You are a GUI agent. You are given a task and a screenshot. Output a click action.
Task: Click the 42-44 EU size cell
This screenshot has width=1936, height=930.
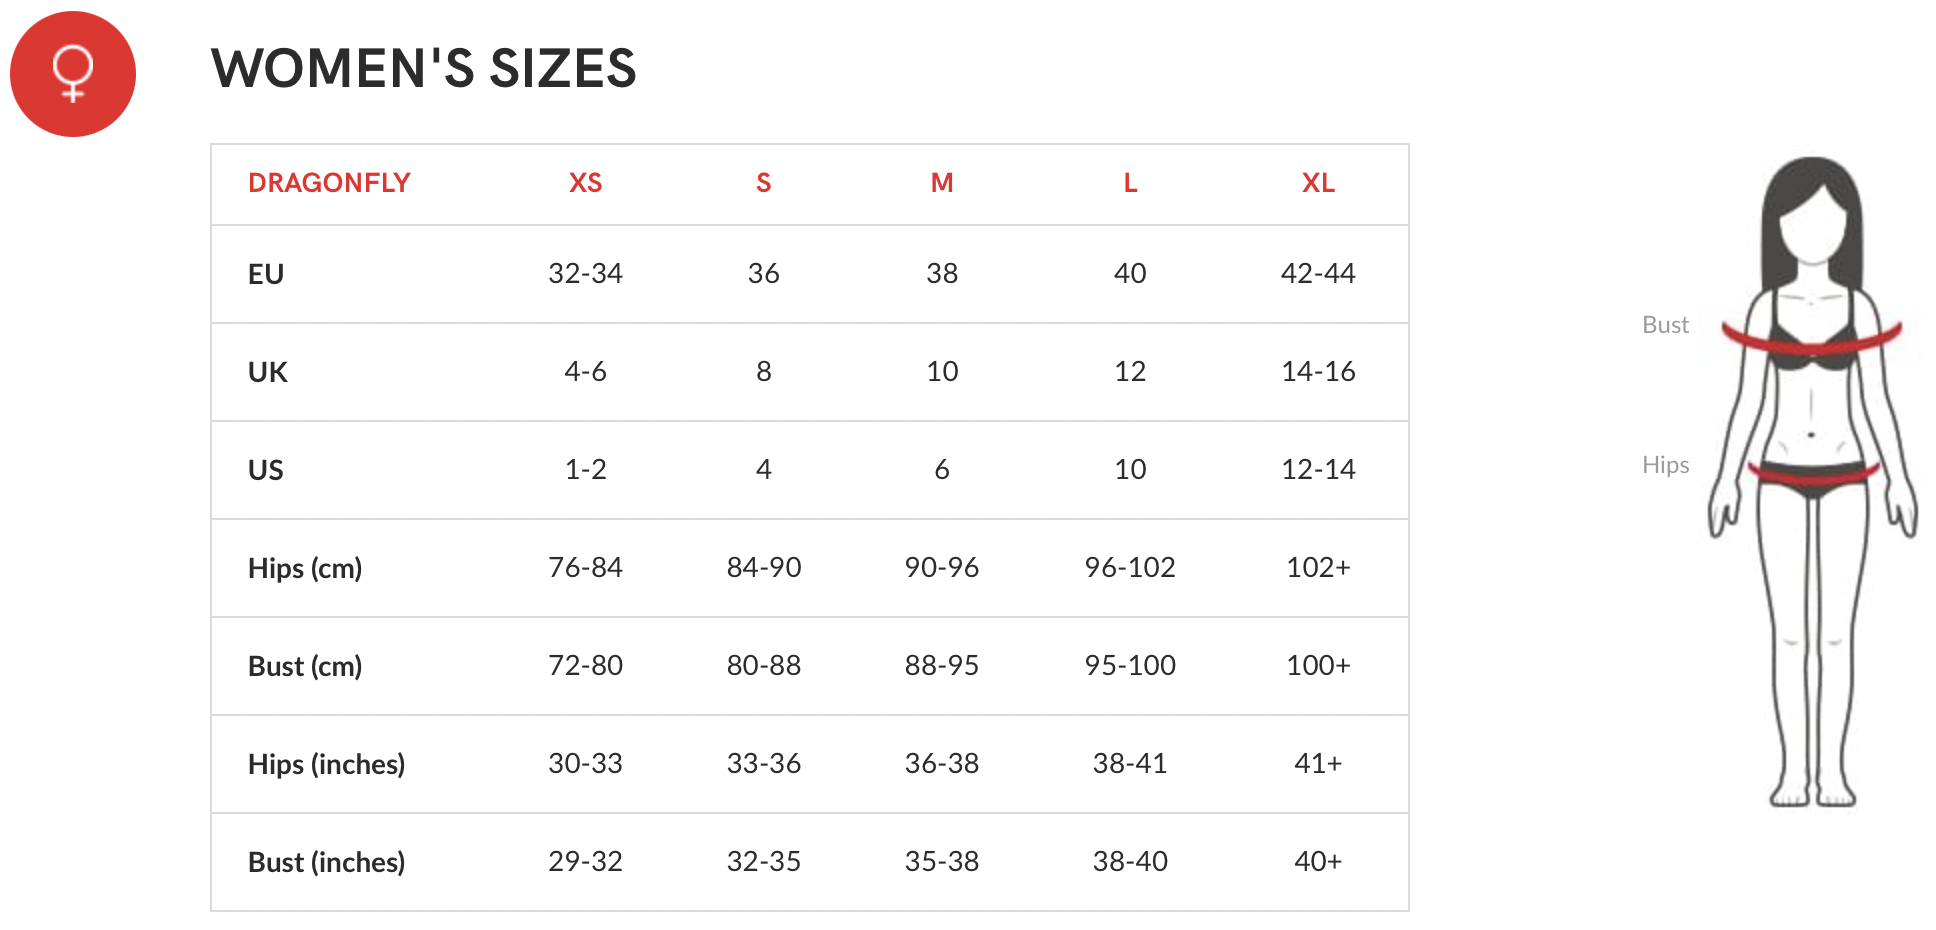1318,273
